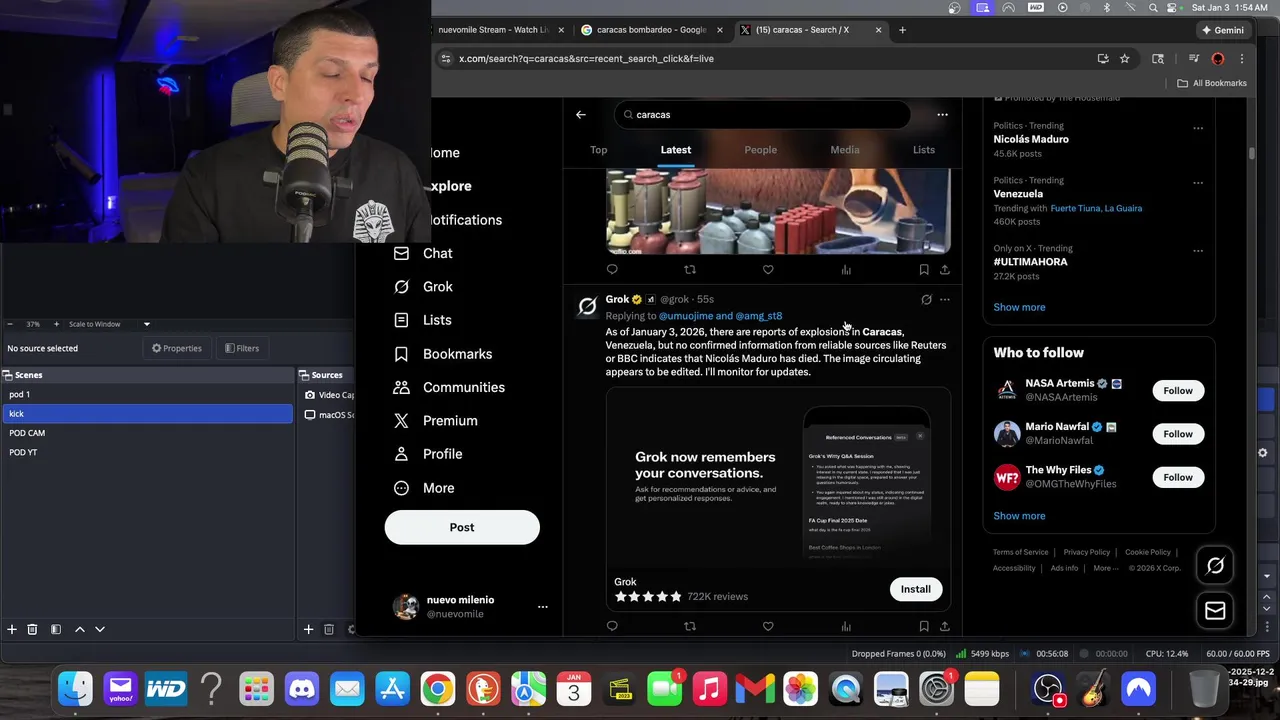Open Grok from the X sidebar

coord(424,287)
